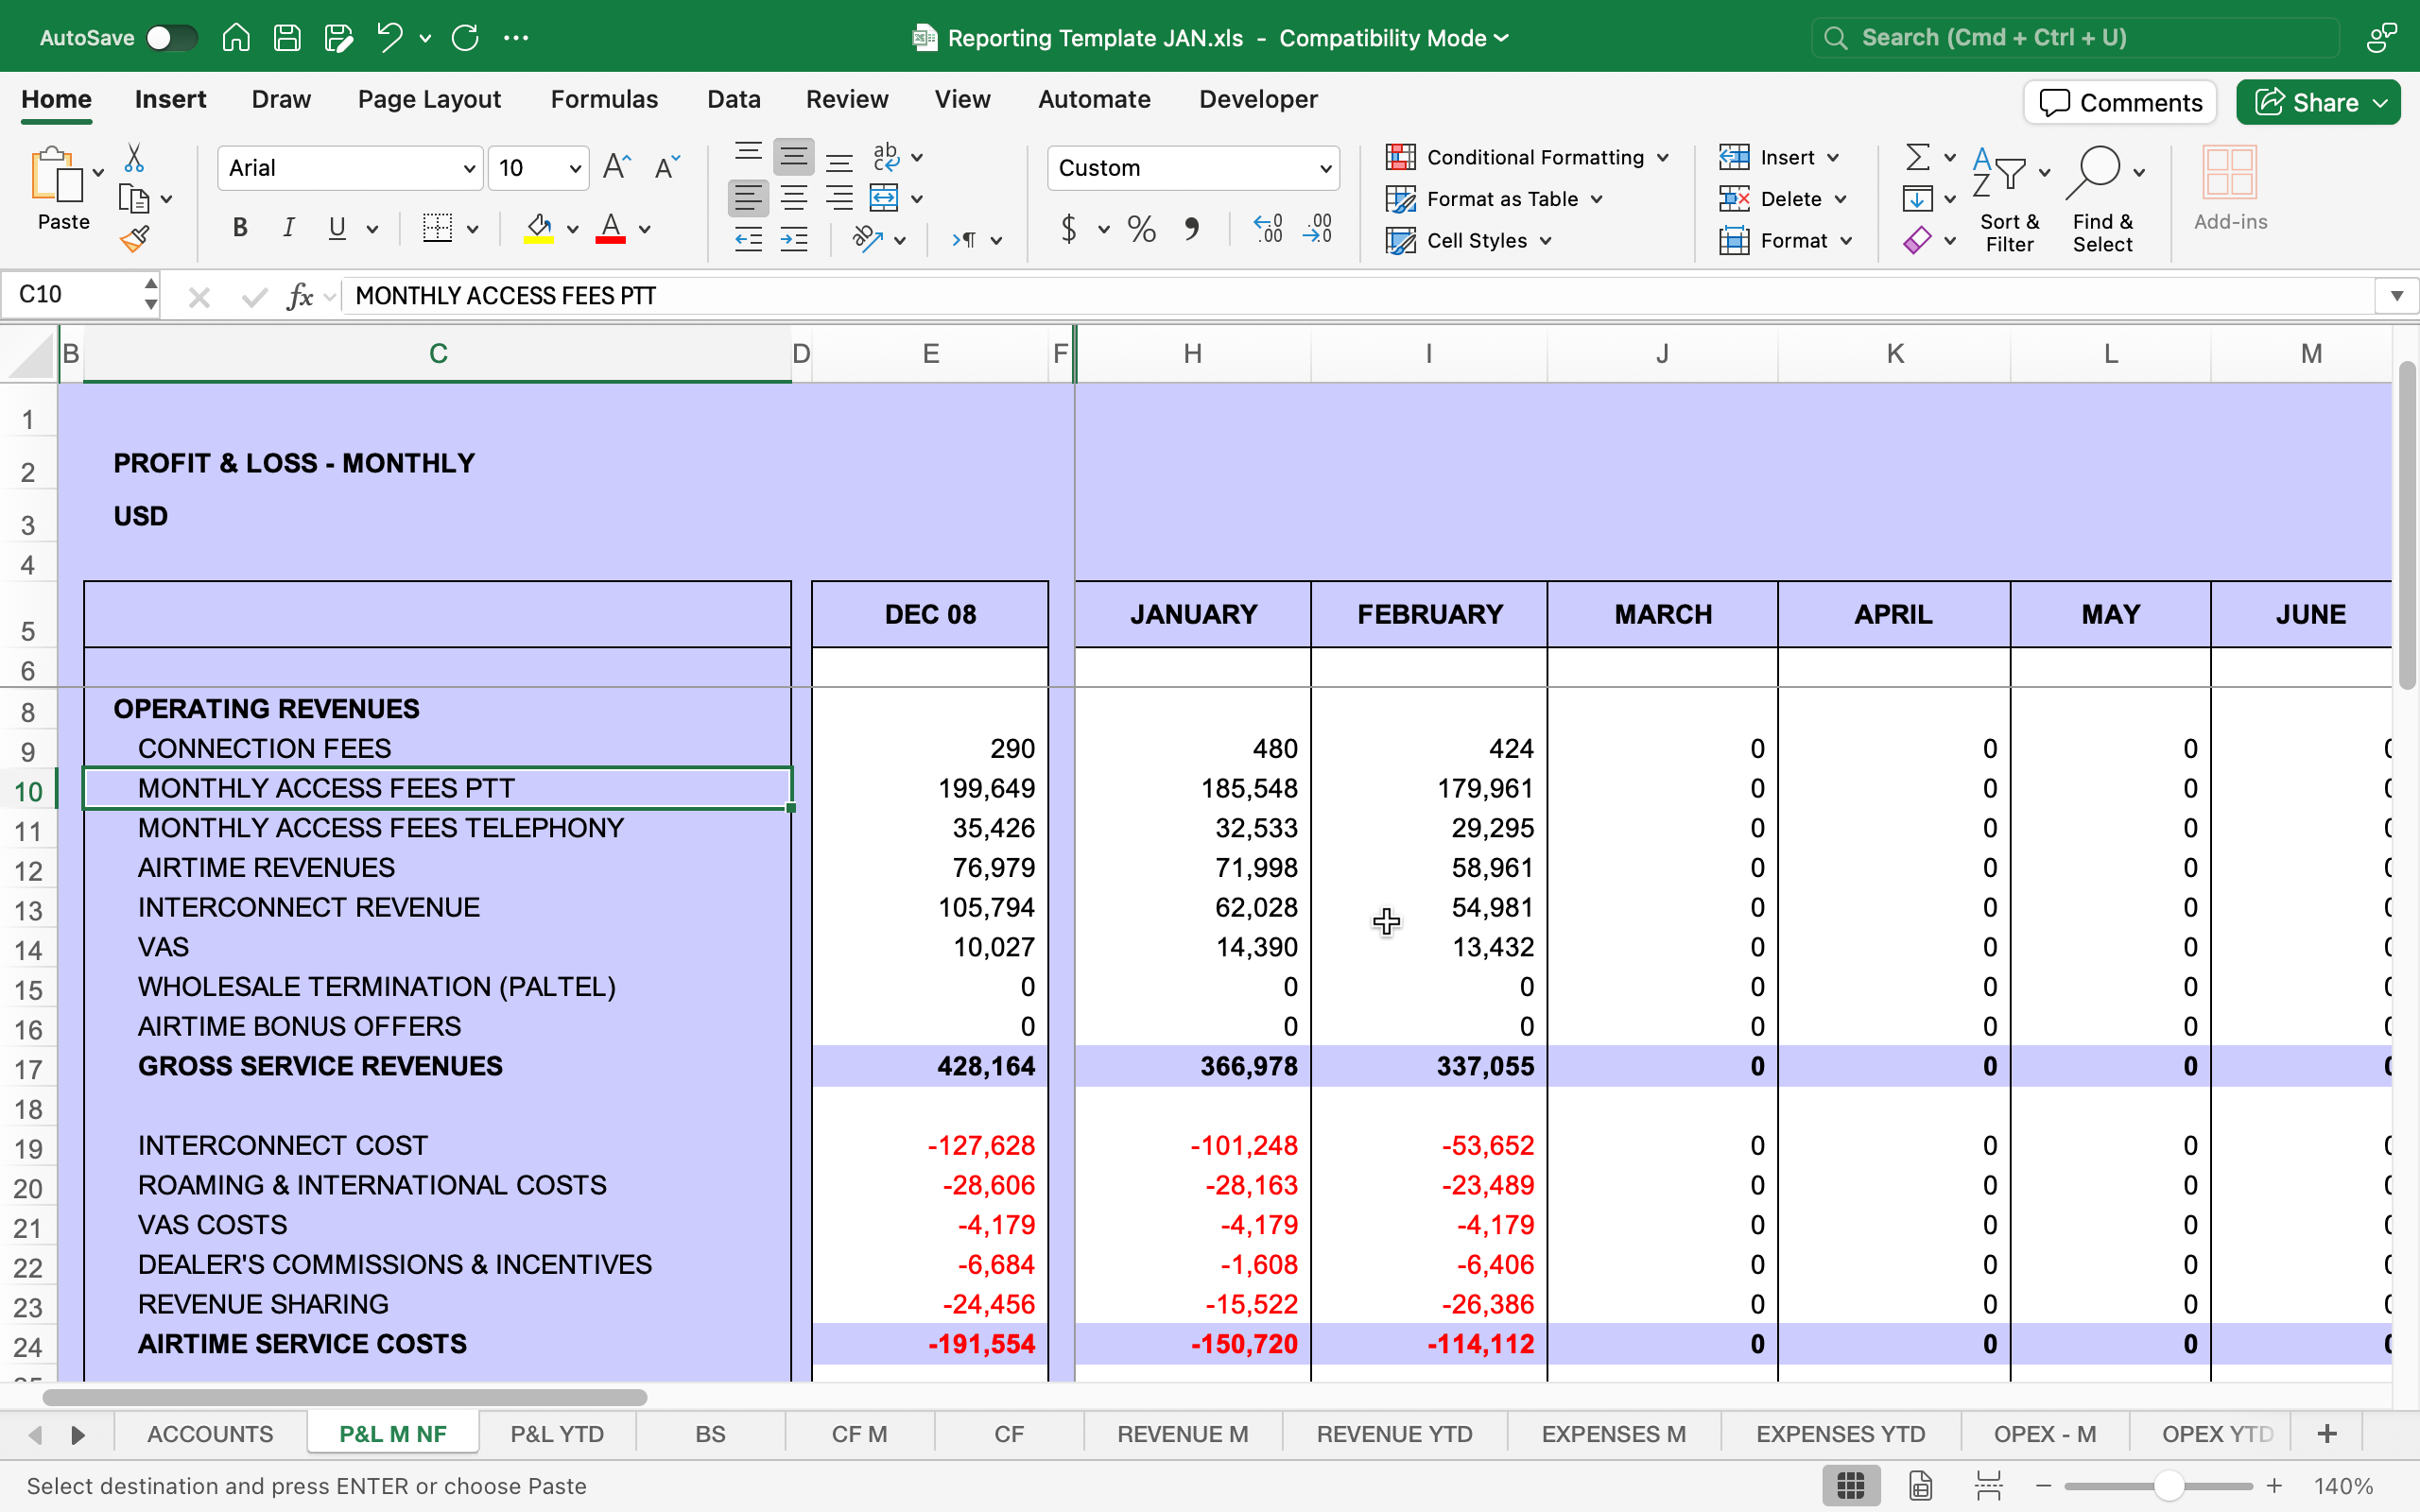Open the Arial font name dropdown
The height and width of the screenshot is (1512, 2420).
click(469, 168)
